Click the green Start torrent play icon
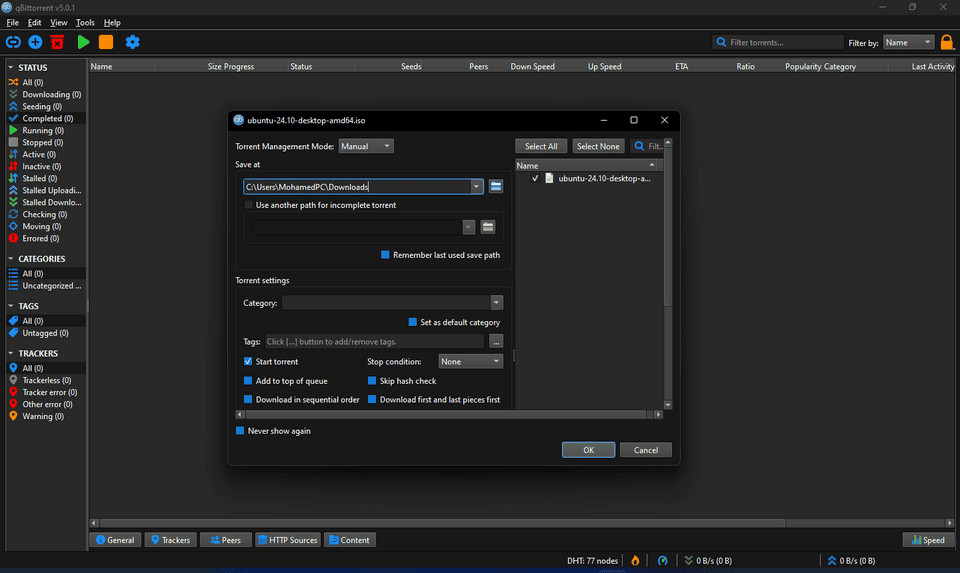The height and width of the screenshot is (573, 960). (84, 42)
